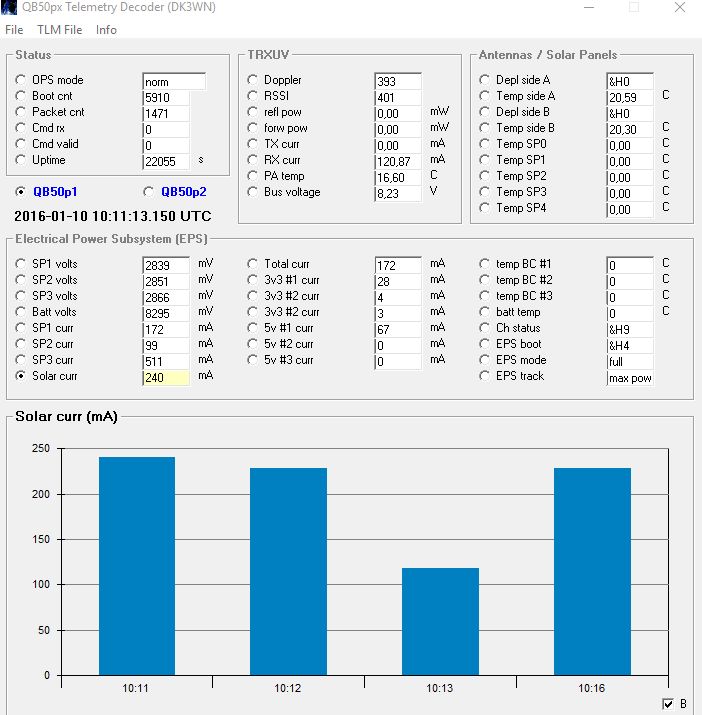Select the Doppler radio button
The image size is (702, 715).
point(252,80)
